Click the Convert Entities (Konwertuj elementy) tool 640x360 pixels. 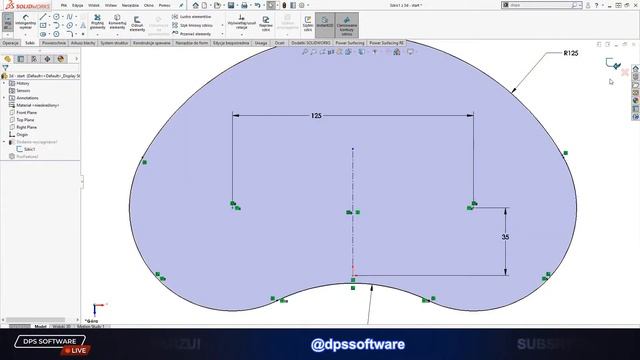(x=117, y=22)
